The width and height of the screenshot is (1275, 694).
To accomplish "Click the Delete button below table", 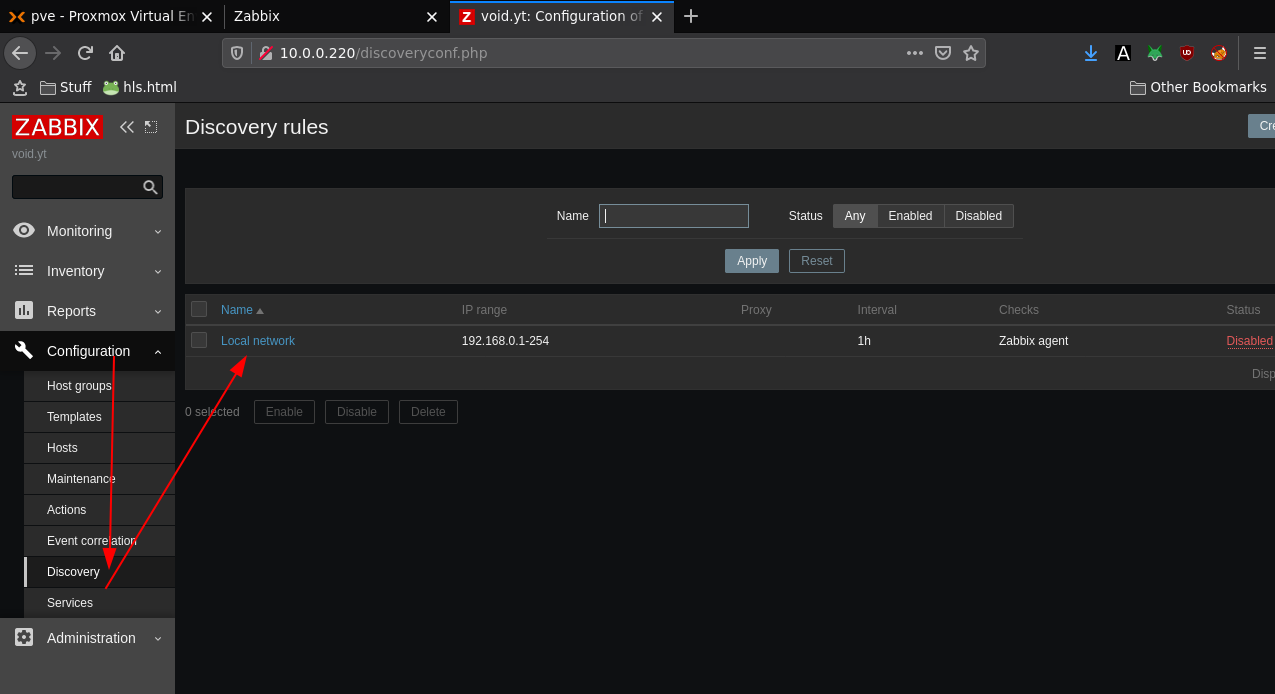I will [x=428, y=412].
